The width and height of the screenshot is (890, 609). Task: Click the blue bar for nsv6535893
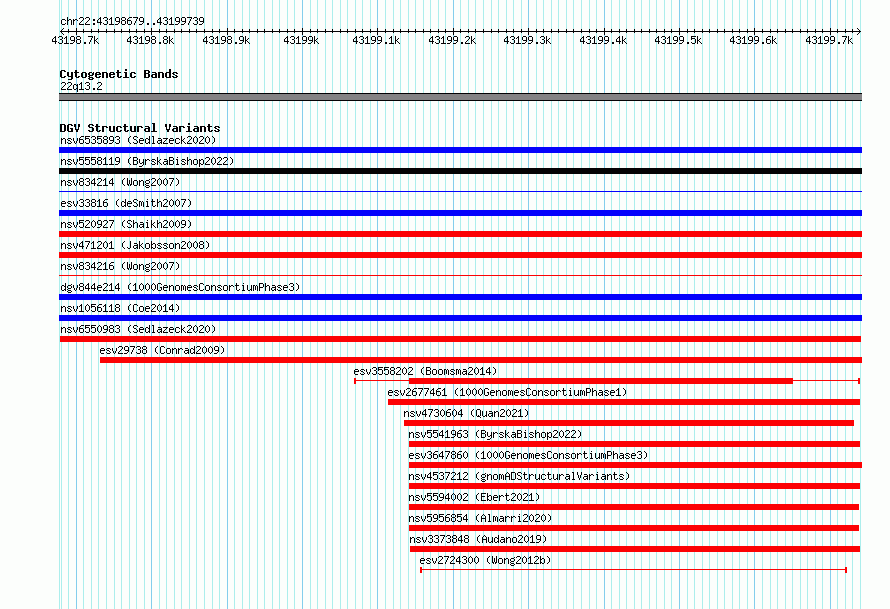(x=460, y=150)
